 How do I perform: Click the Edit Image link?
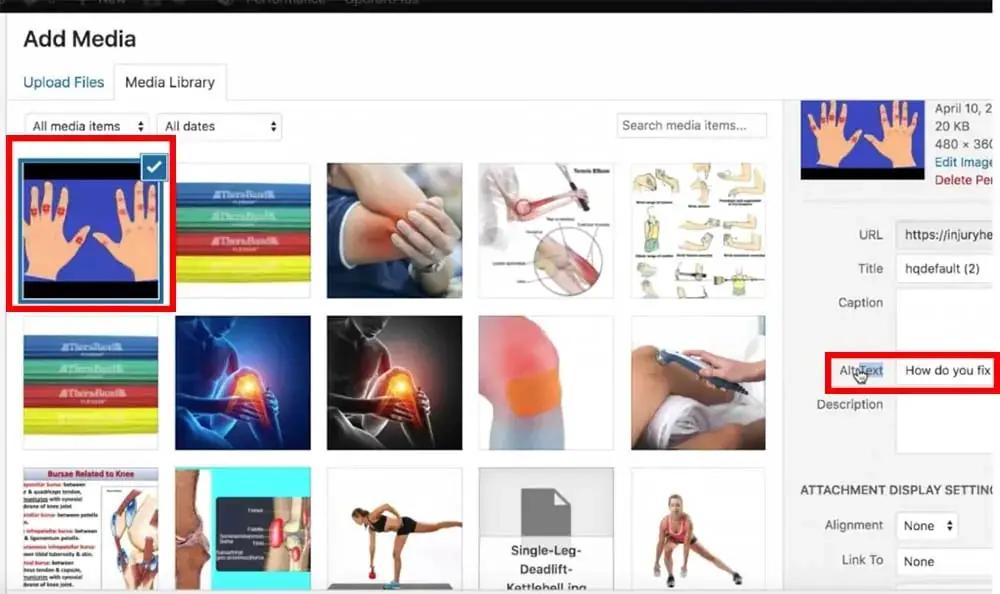coord(963,162)
